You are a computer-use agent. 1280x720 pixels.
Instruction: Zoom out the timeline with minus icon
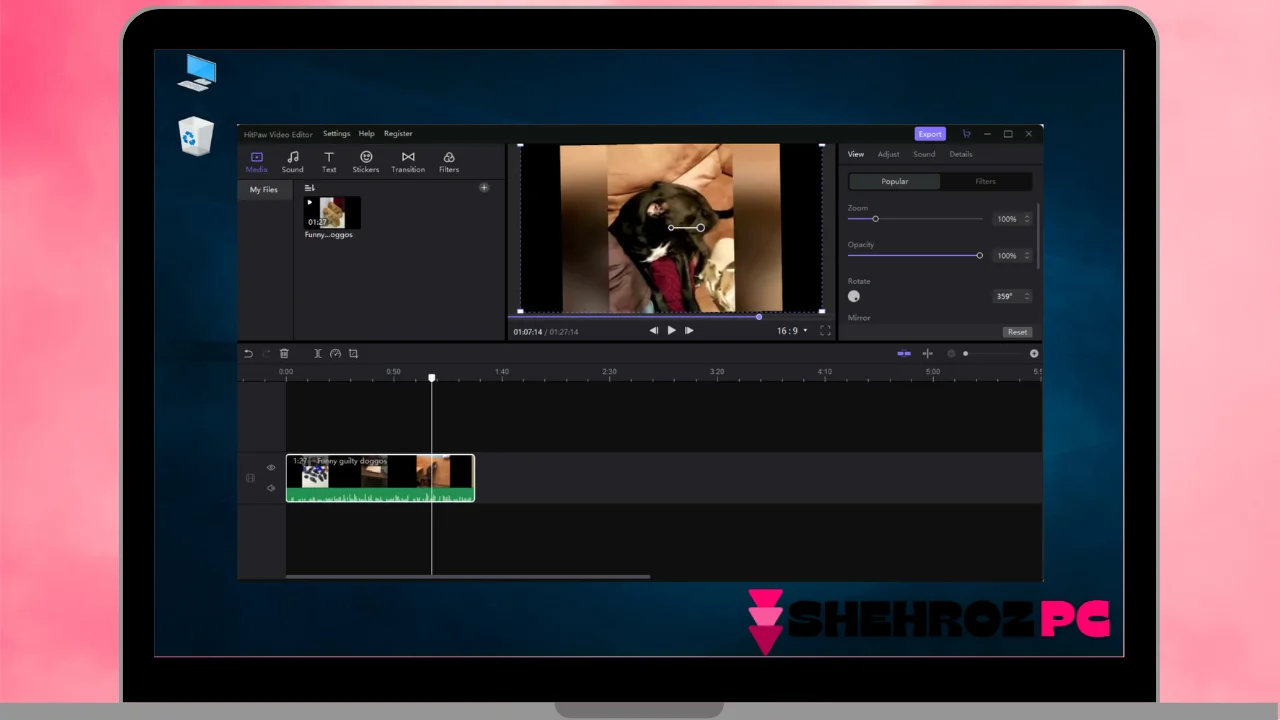951,353
